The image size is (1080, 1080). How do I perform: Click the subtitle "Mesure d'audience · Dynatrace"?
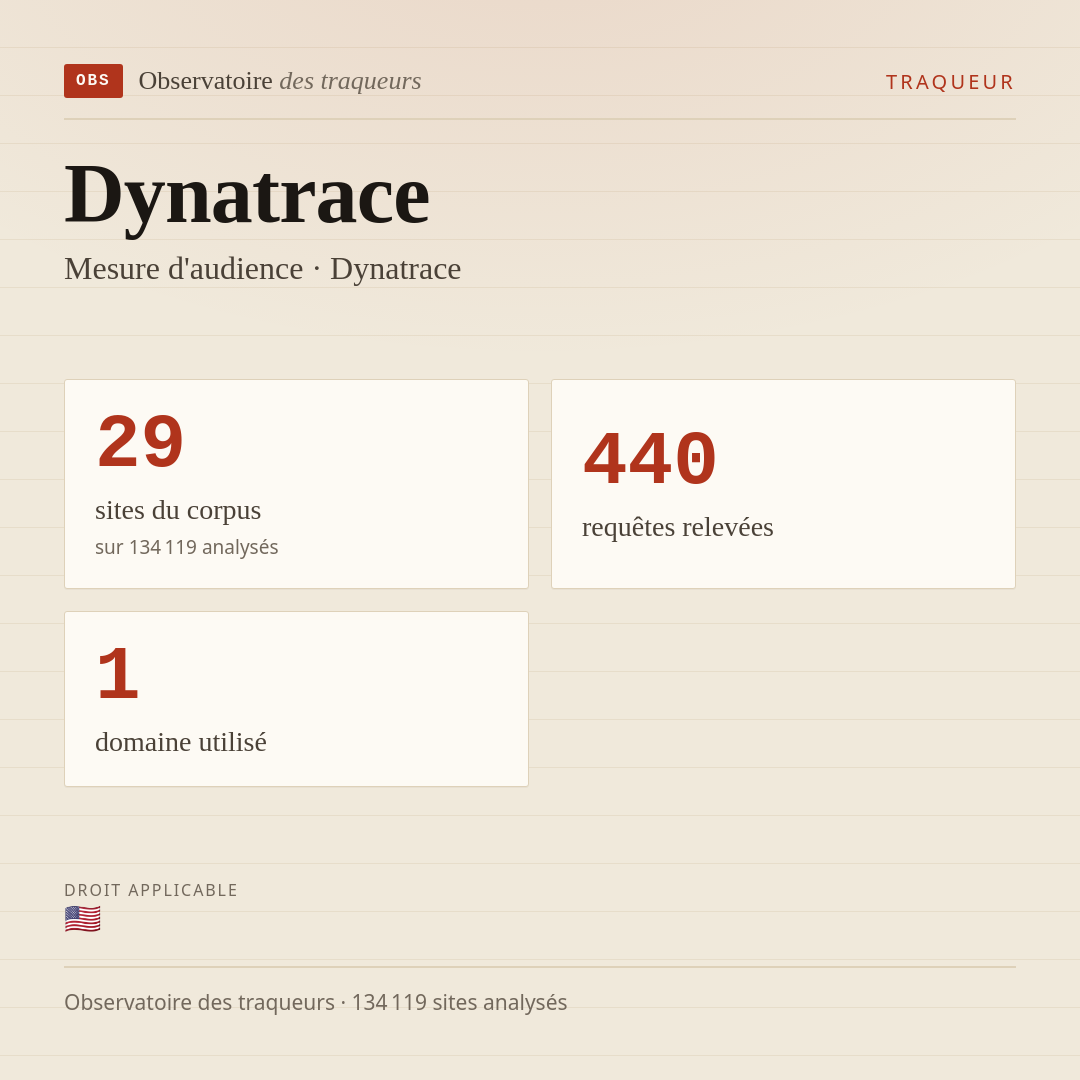262,269
